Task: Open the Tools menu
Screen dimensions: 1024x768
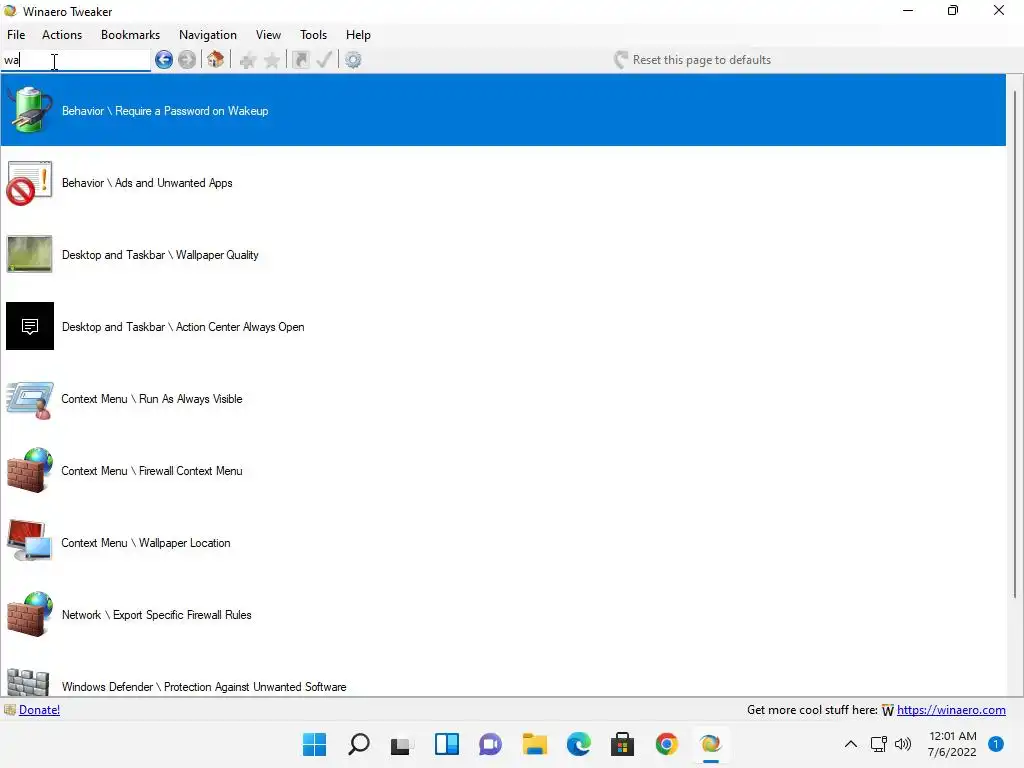Action: 313,35
